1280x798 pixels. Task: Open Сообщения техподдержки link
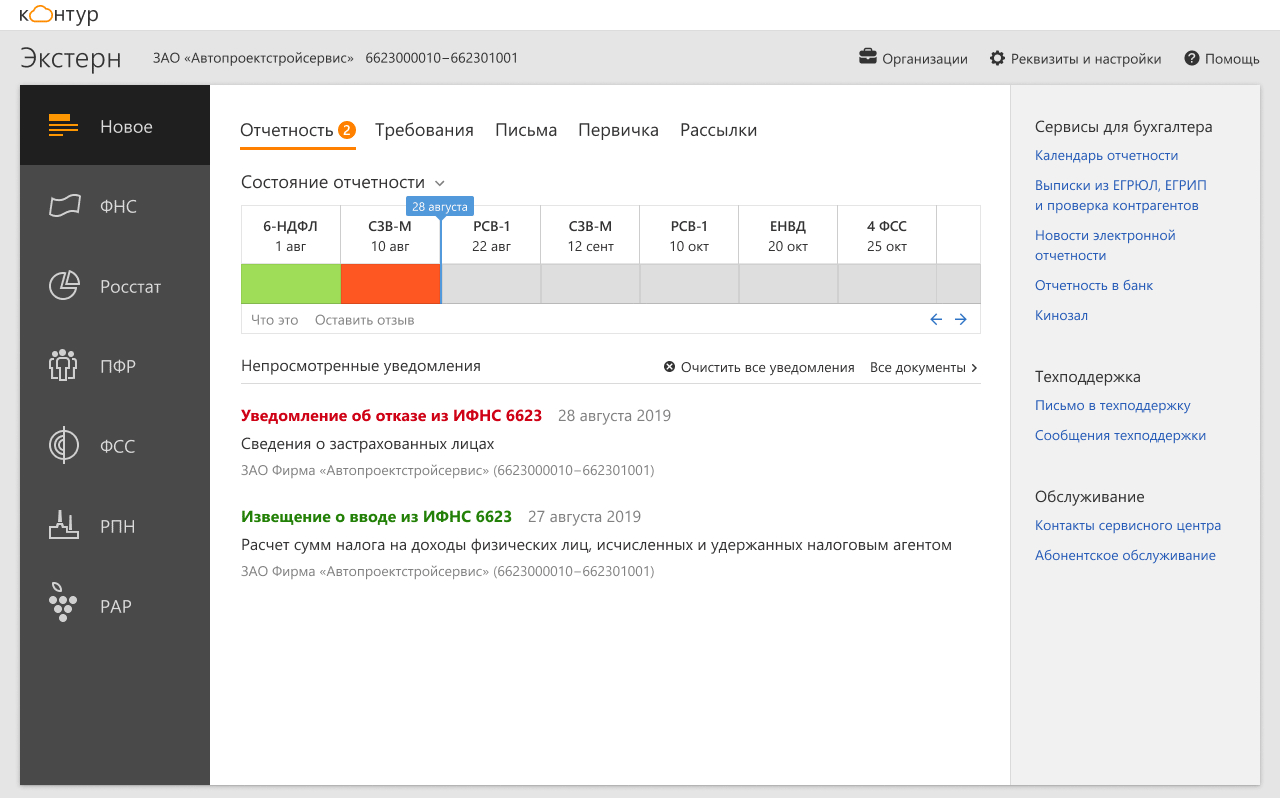click(1120, 436)
